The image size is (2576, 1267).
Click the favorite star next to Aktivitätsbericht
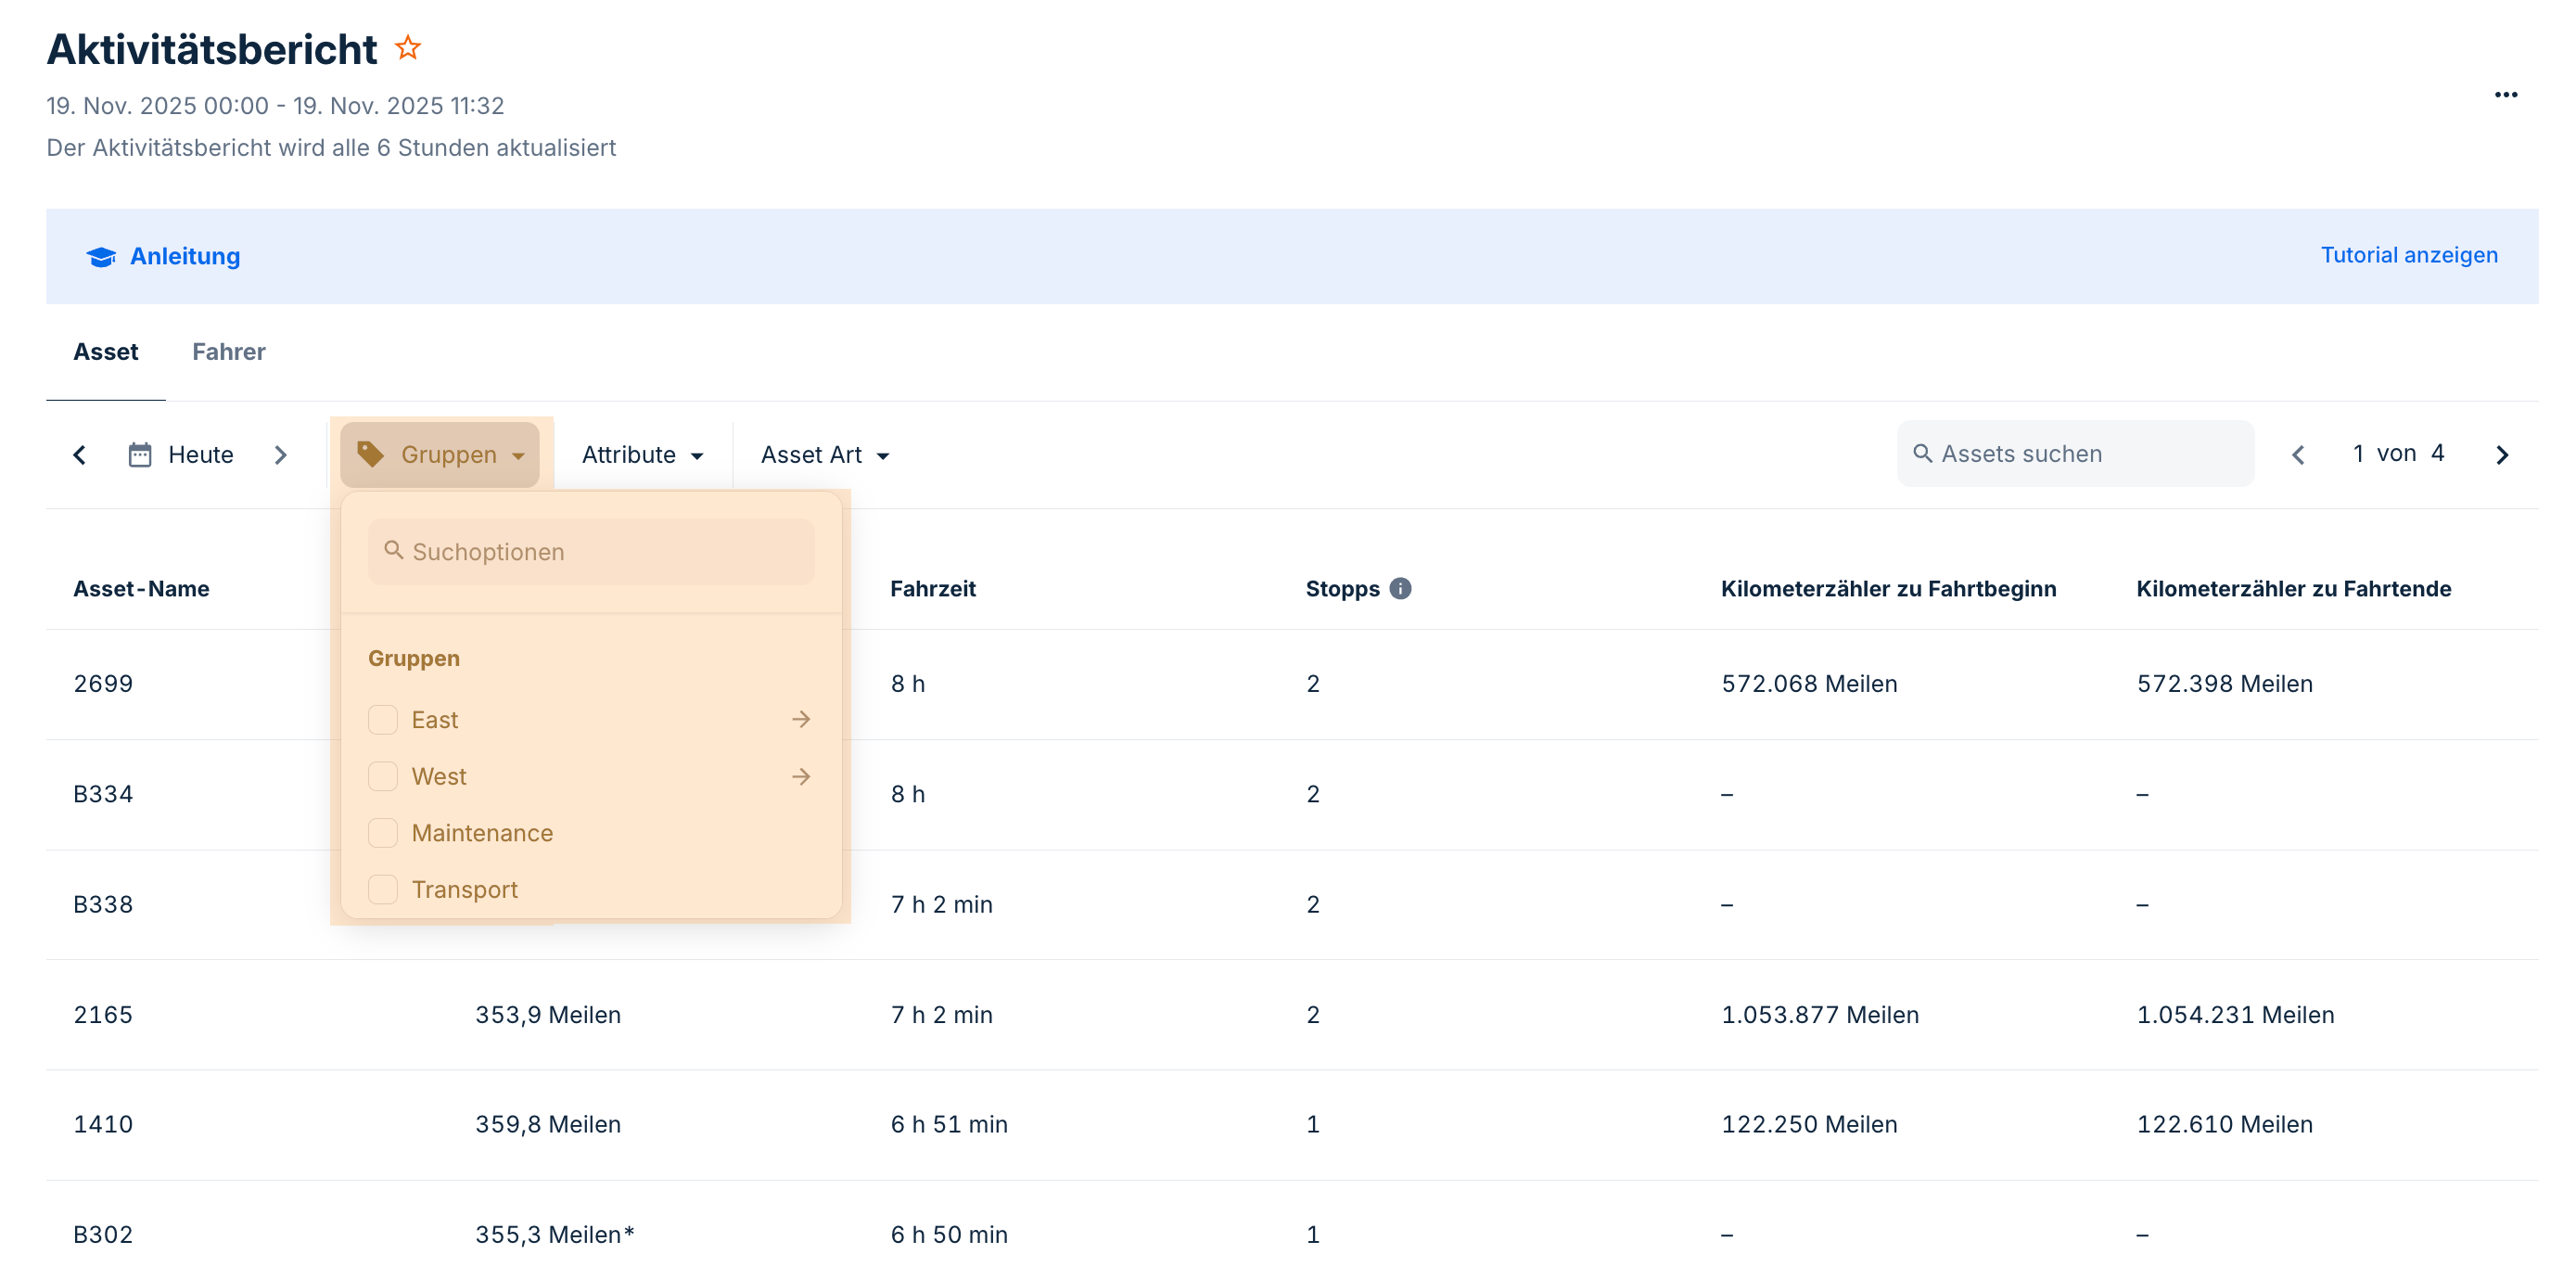click(407, 48)
